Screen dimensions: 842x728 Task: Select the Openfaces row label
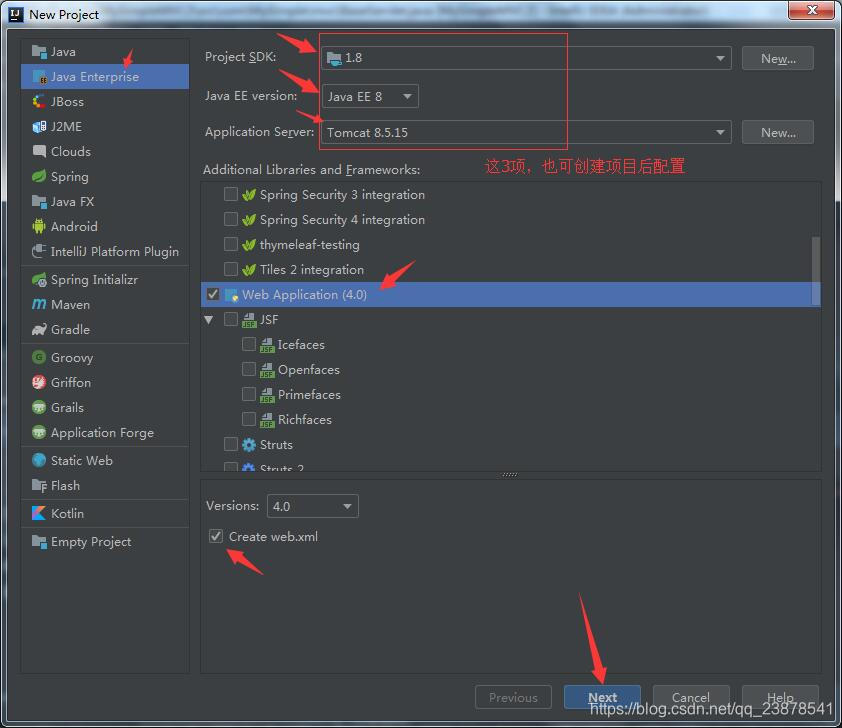coord(309,370)
